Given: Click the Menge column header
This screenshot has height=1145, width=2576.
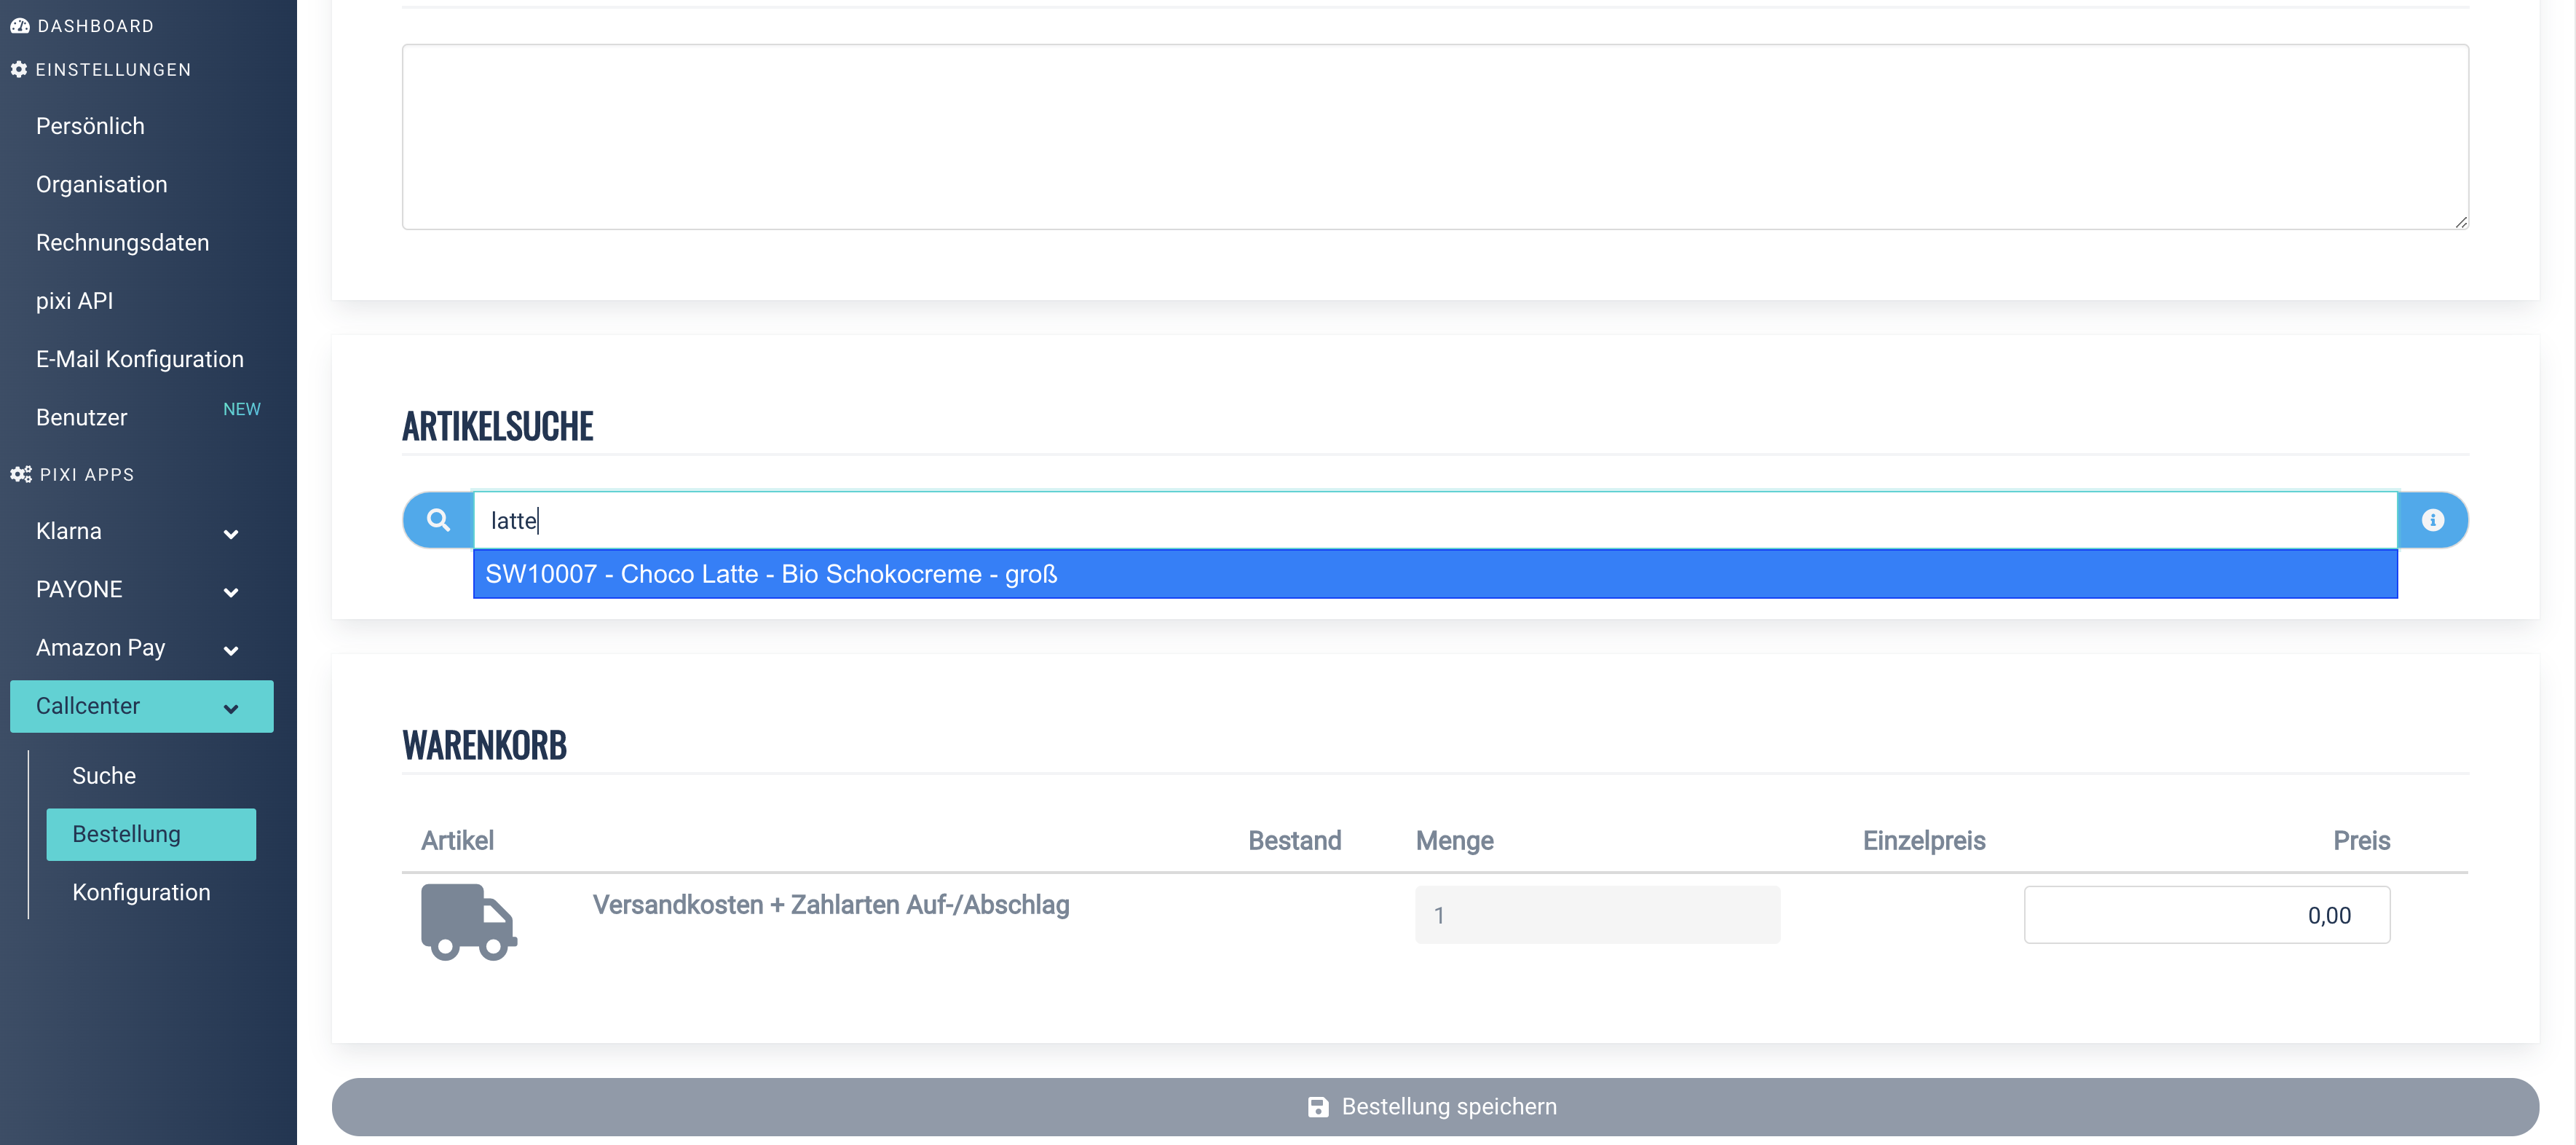Looking at the screenshot, I should [1455, 841].
